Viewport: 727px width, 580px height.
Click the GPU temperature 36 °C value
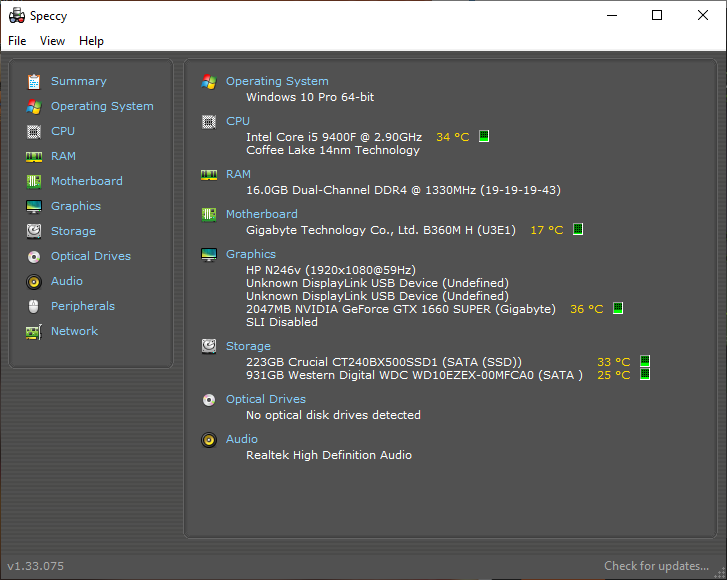[x=587, y=309]
